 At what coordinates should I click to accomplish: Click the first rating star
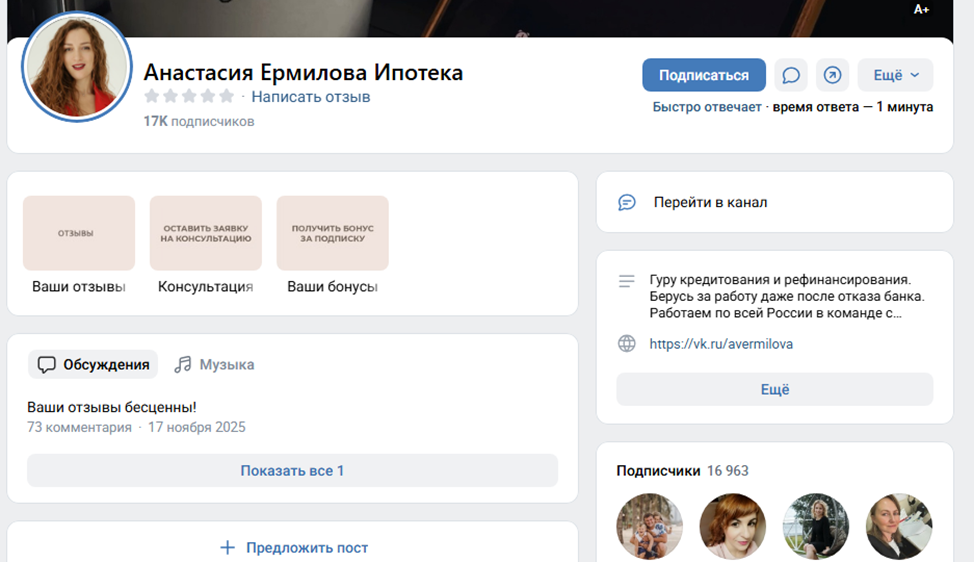tap(152, 96)
